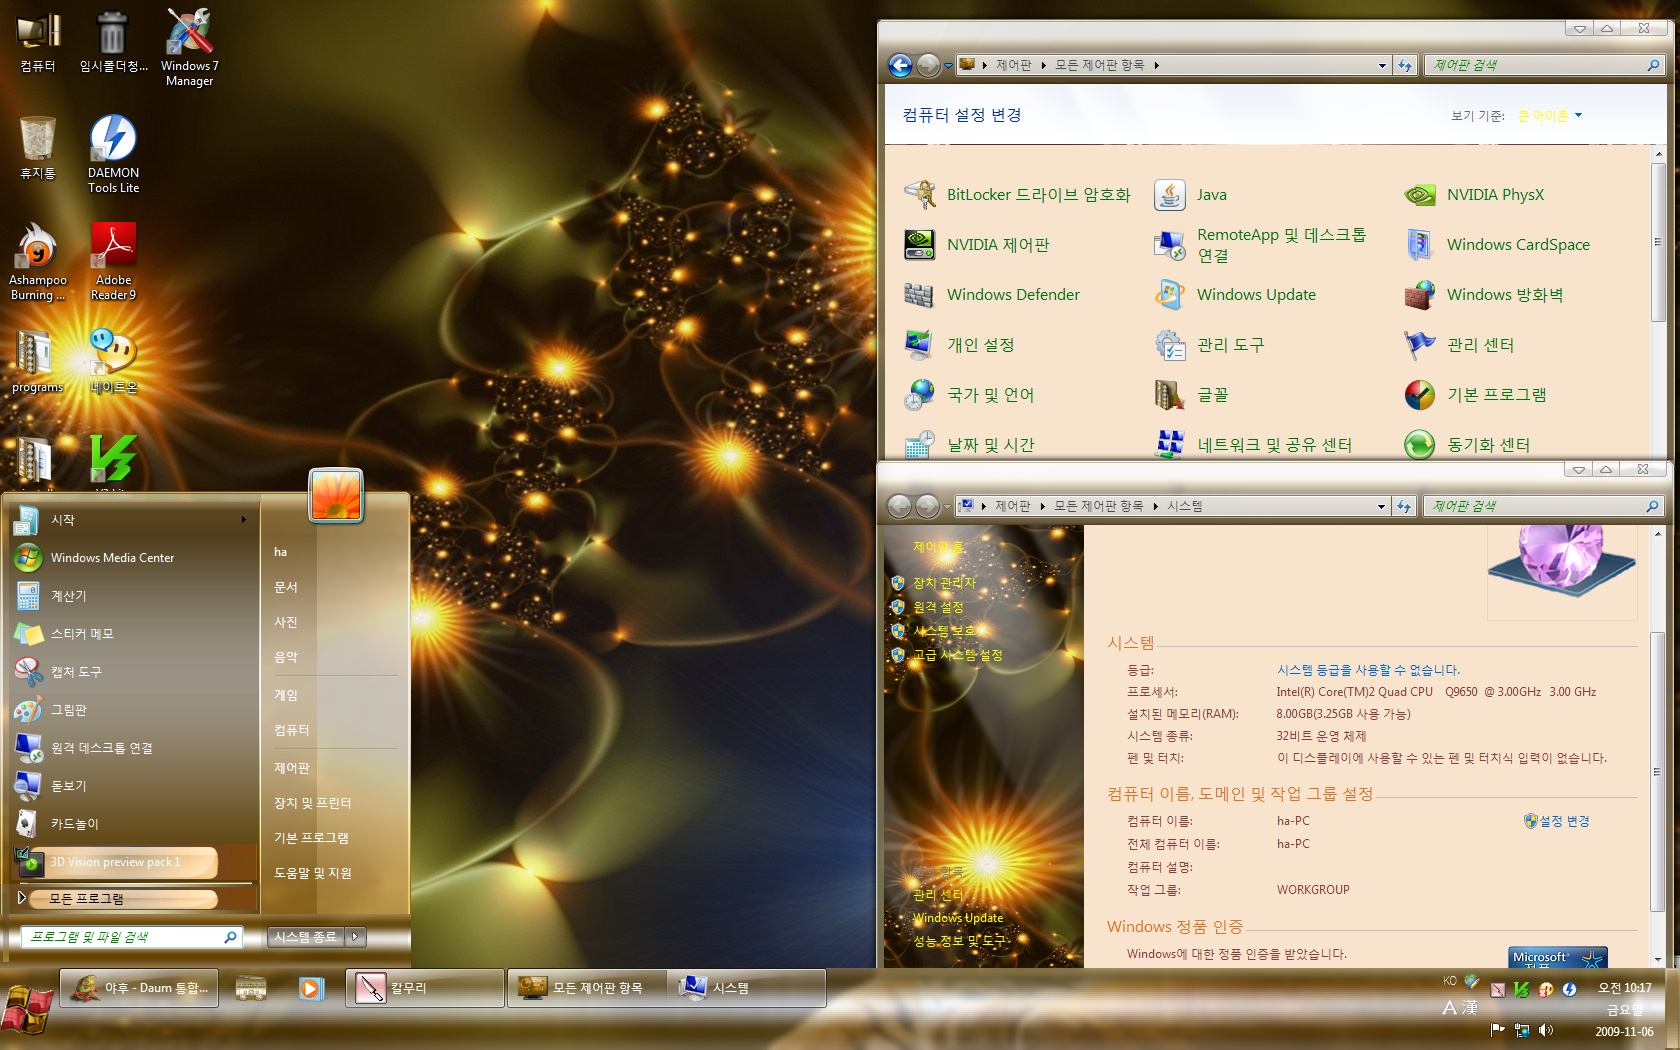Expand 시작 submenu arrow in Start menu
The height and width of the screenshot is (1050, 1680).
click(243, 520)
